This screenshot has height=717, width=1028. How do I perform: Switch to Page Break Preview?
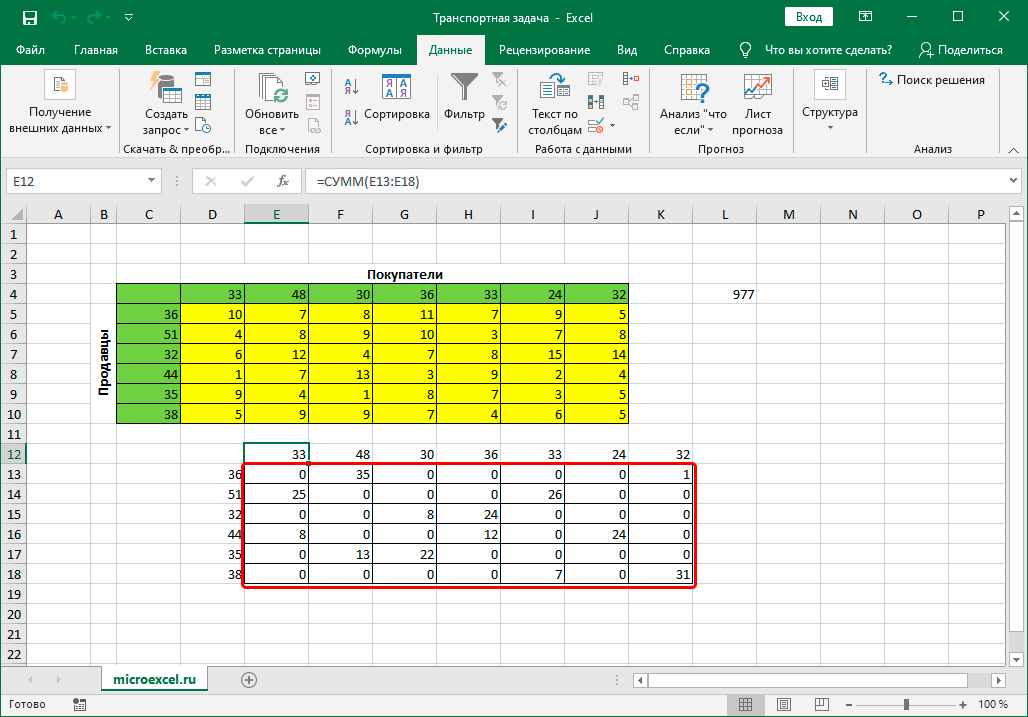pyautogui.click(x=821, y=705)
